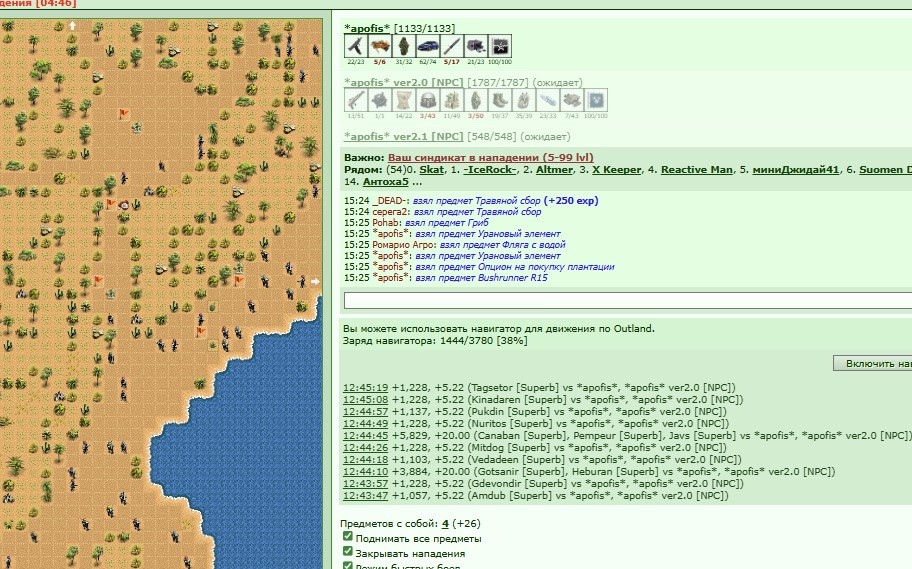Click the NPC blue flag icon with 100/100 durability
This screenshot has height=569, width=912.
click(596, 100)
